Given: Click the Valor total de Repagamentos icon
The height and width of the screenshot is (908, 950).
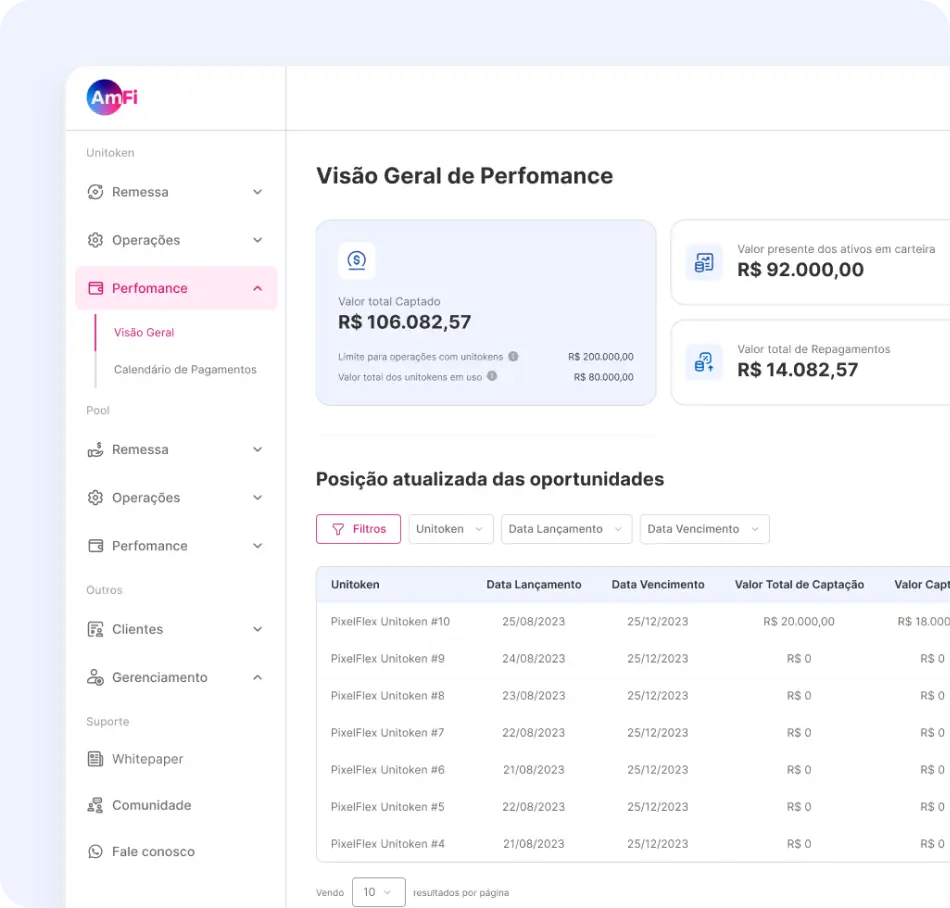Looking at the screenshot, I should pos(704,362).
